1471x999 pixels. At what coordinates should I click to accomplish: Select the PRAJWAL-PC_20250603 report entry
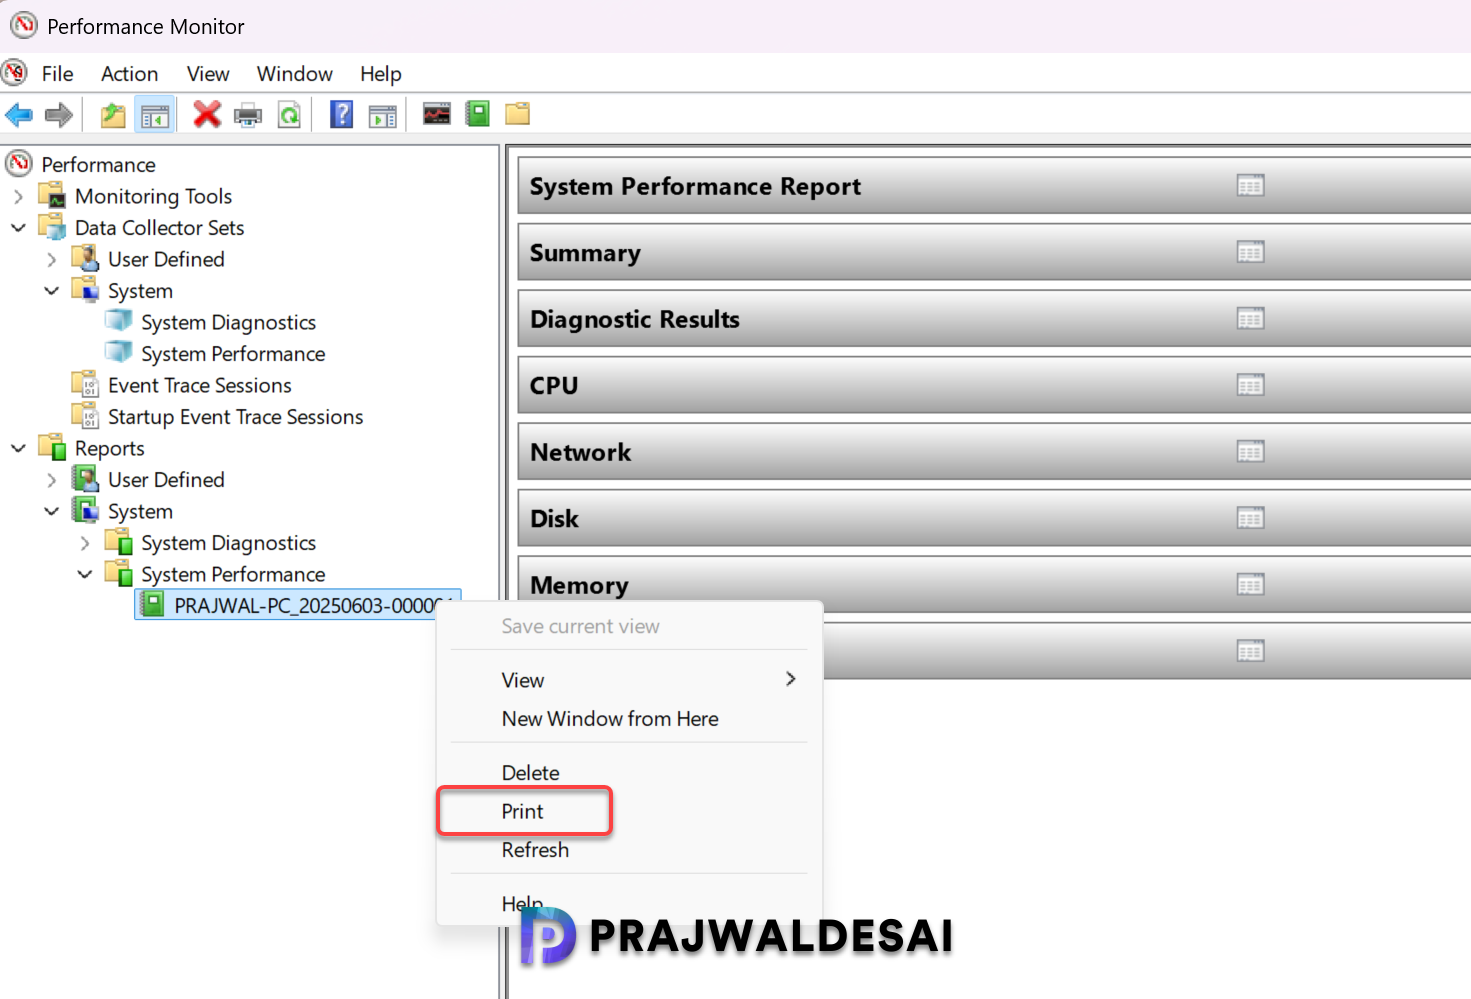click(298, 605)
